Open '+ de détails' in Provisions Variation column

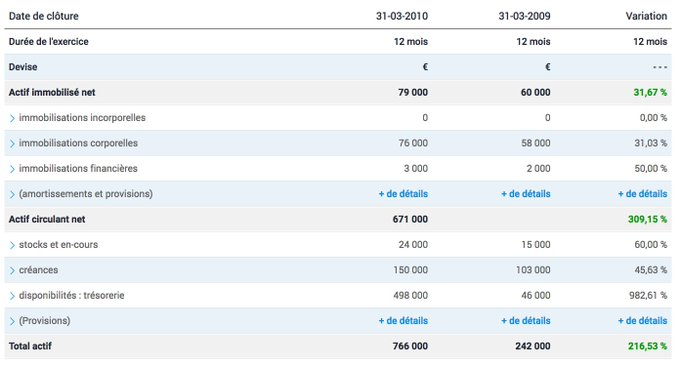pyautogui.click(x=642, y=321)
